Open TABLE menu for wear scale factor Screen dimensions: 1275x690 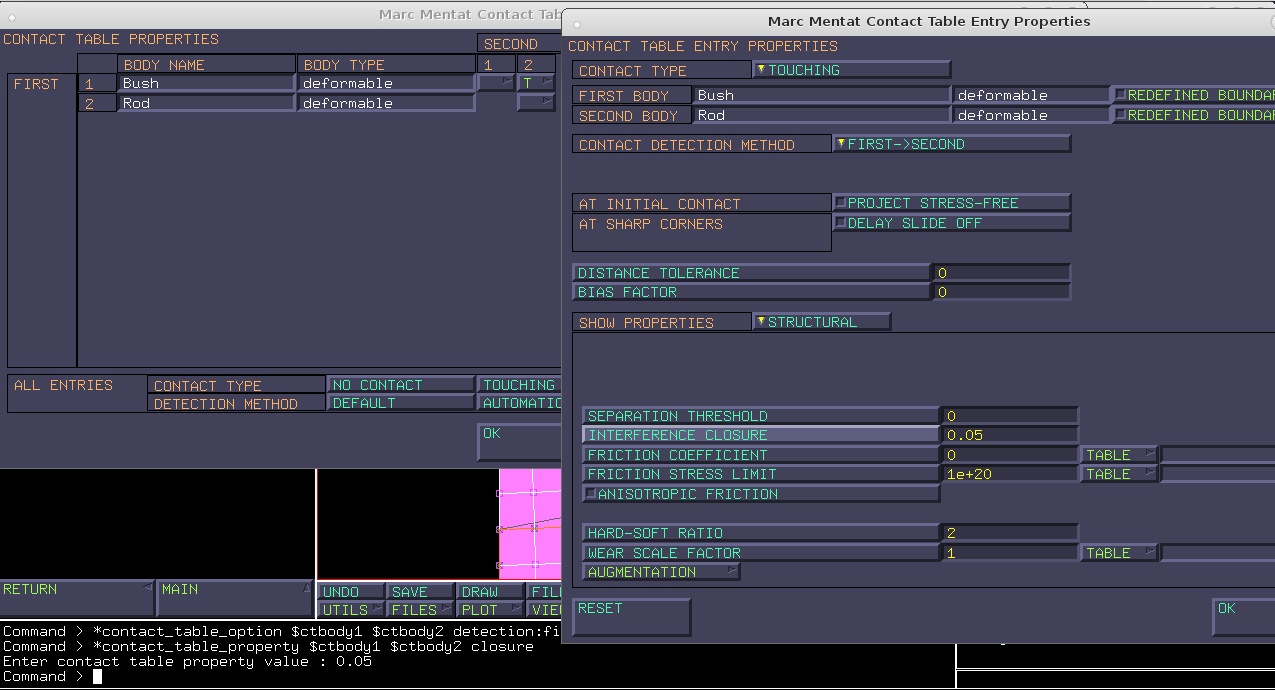pyautogui.click(x=1119, y=553)
